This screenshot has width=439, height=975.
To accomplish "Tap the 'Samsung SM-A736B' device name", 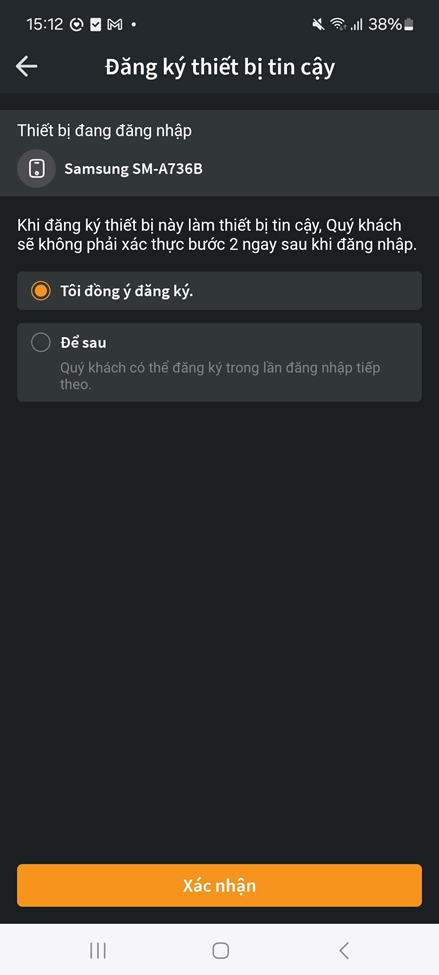I will 134,169.
